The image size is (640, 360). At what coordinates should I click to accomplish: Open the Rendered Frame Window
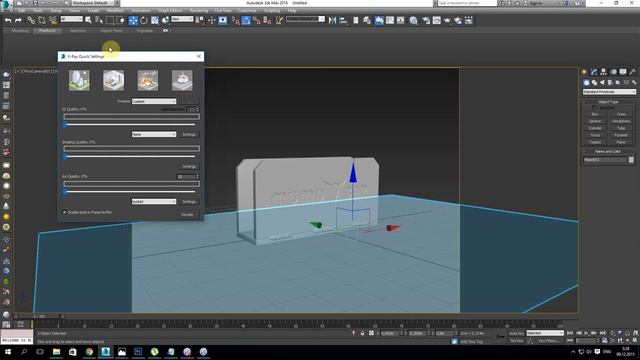pyautogui.click(x=436, y=20)
